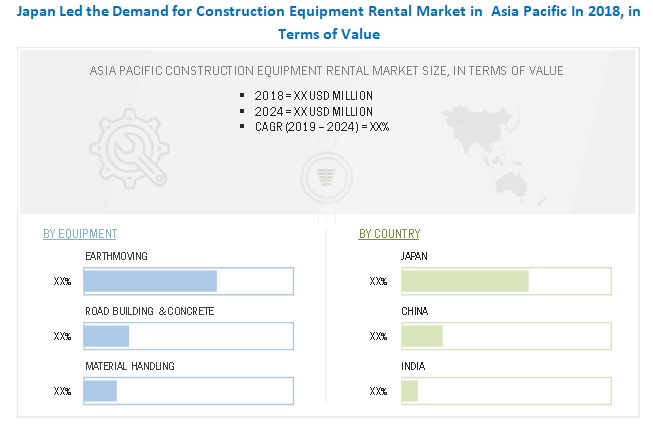Select the JAPAN country label
The height and width of the screenshot is (432, 653).
pyautogui.click(x=414, y=256)
